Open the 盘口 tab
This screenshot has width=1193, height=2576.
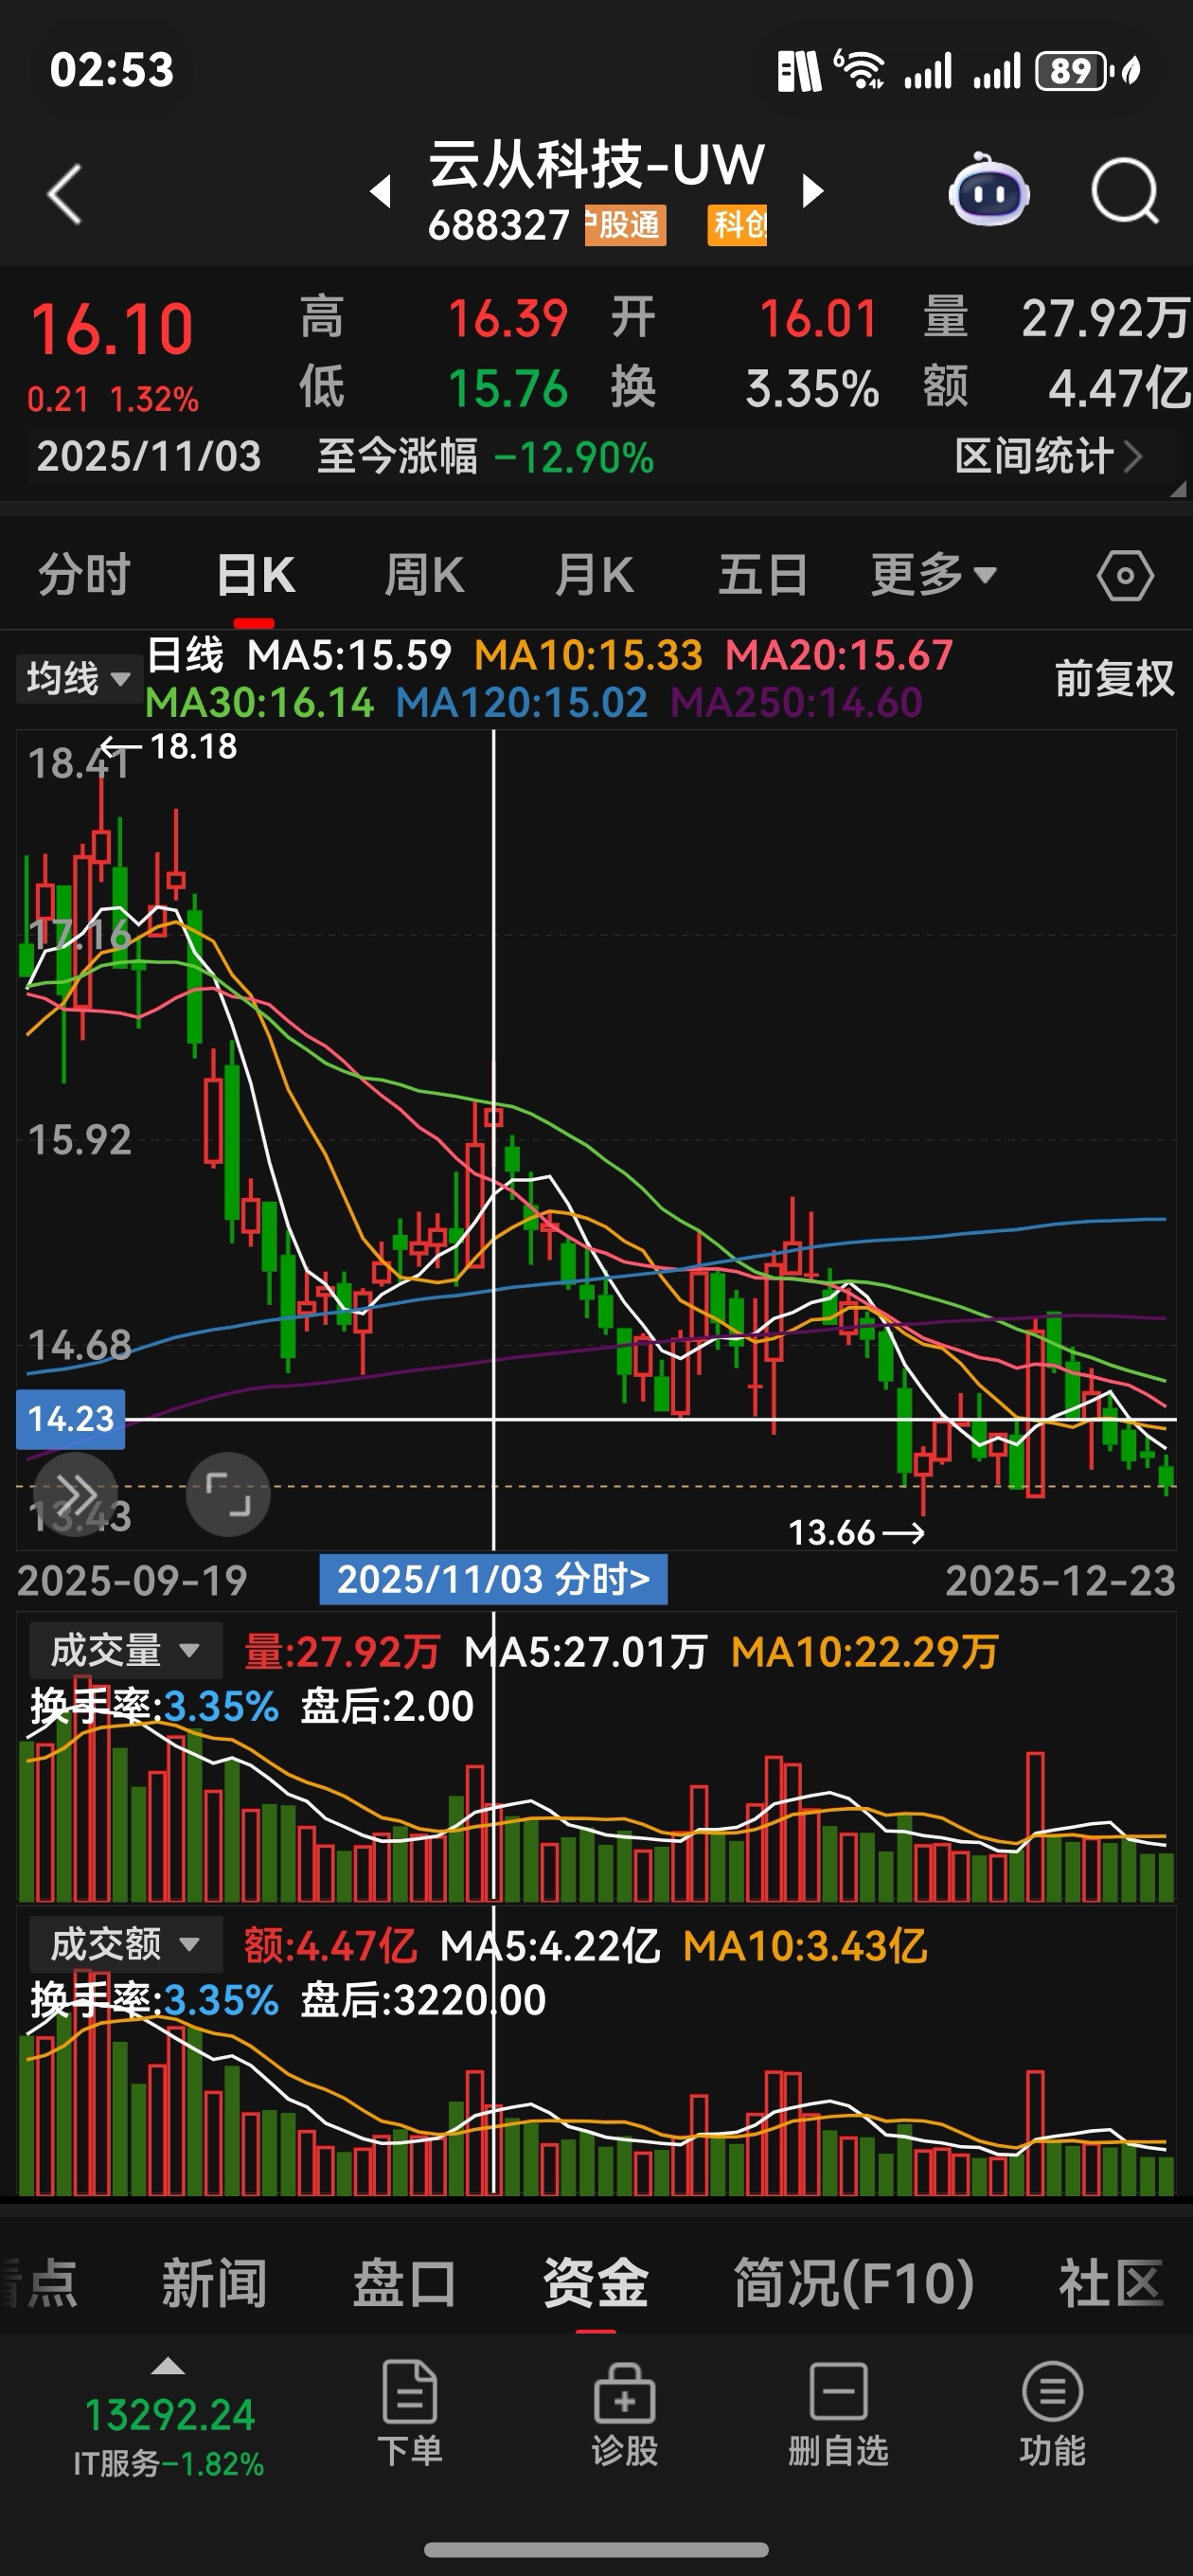pos(404,2283)
